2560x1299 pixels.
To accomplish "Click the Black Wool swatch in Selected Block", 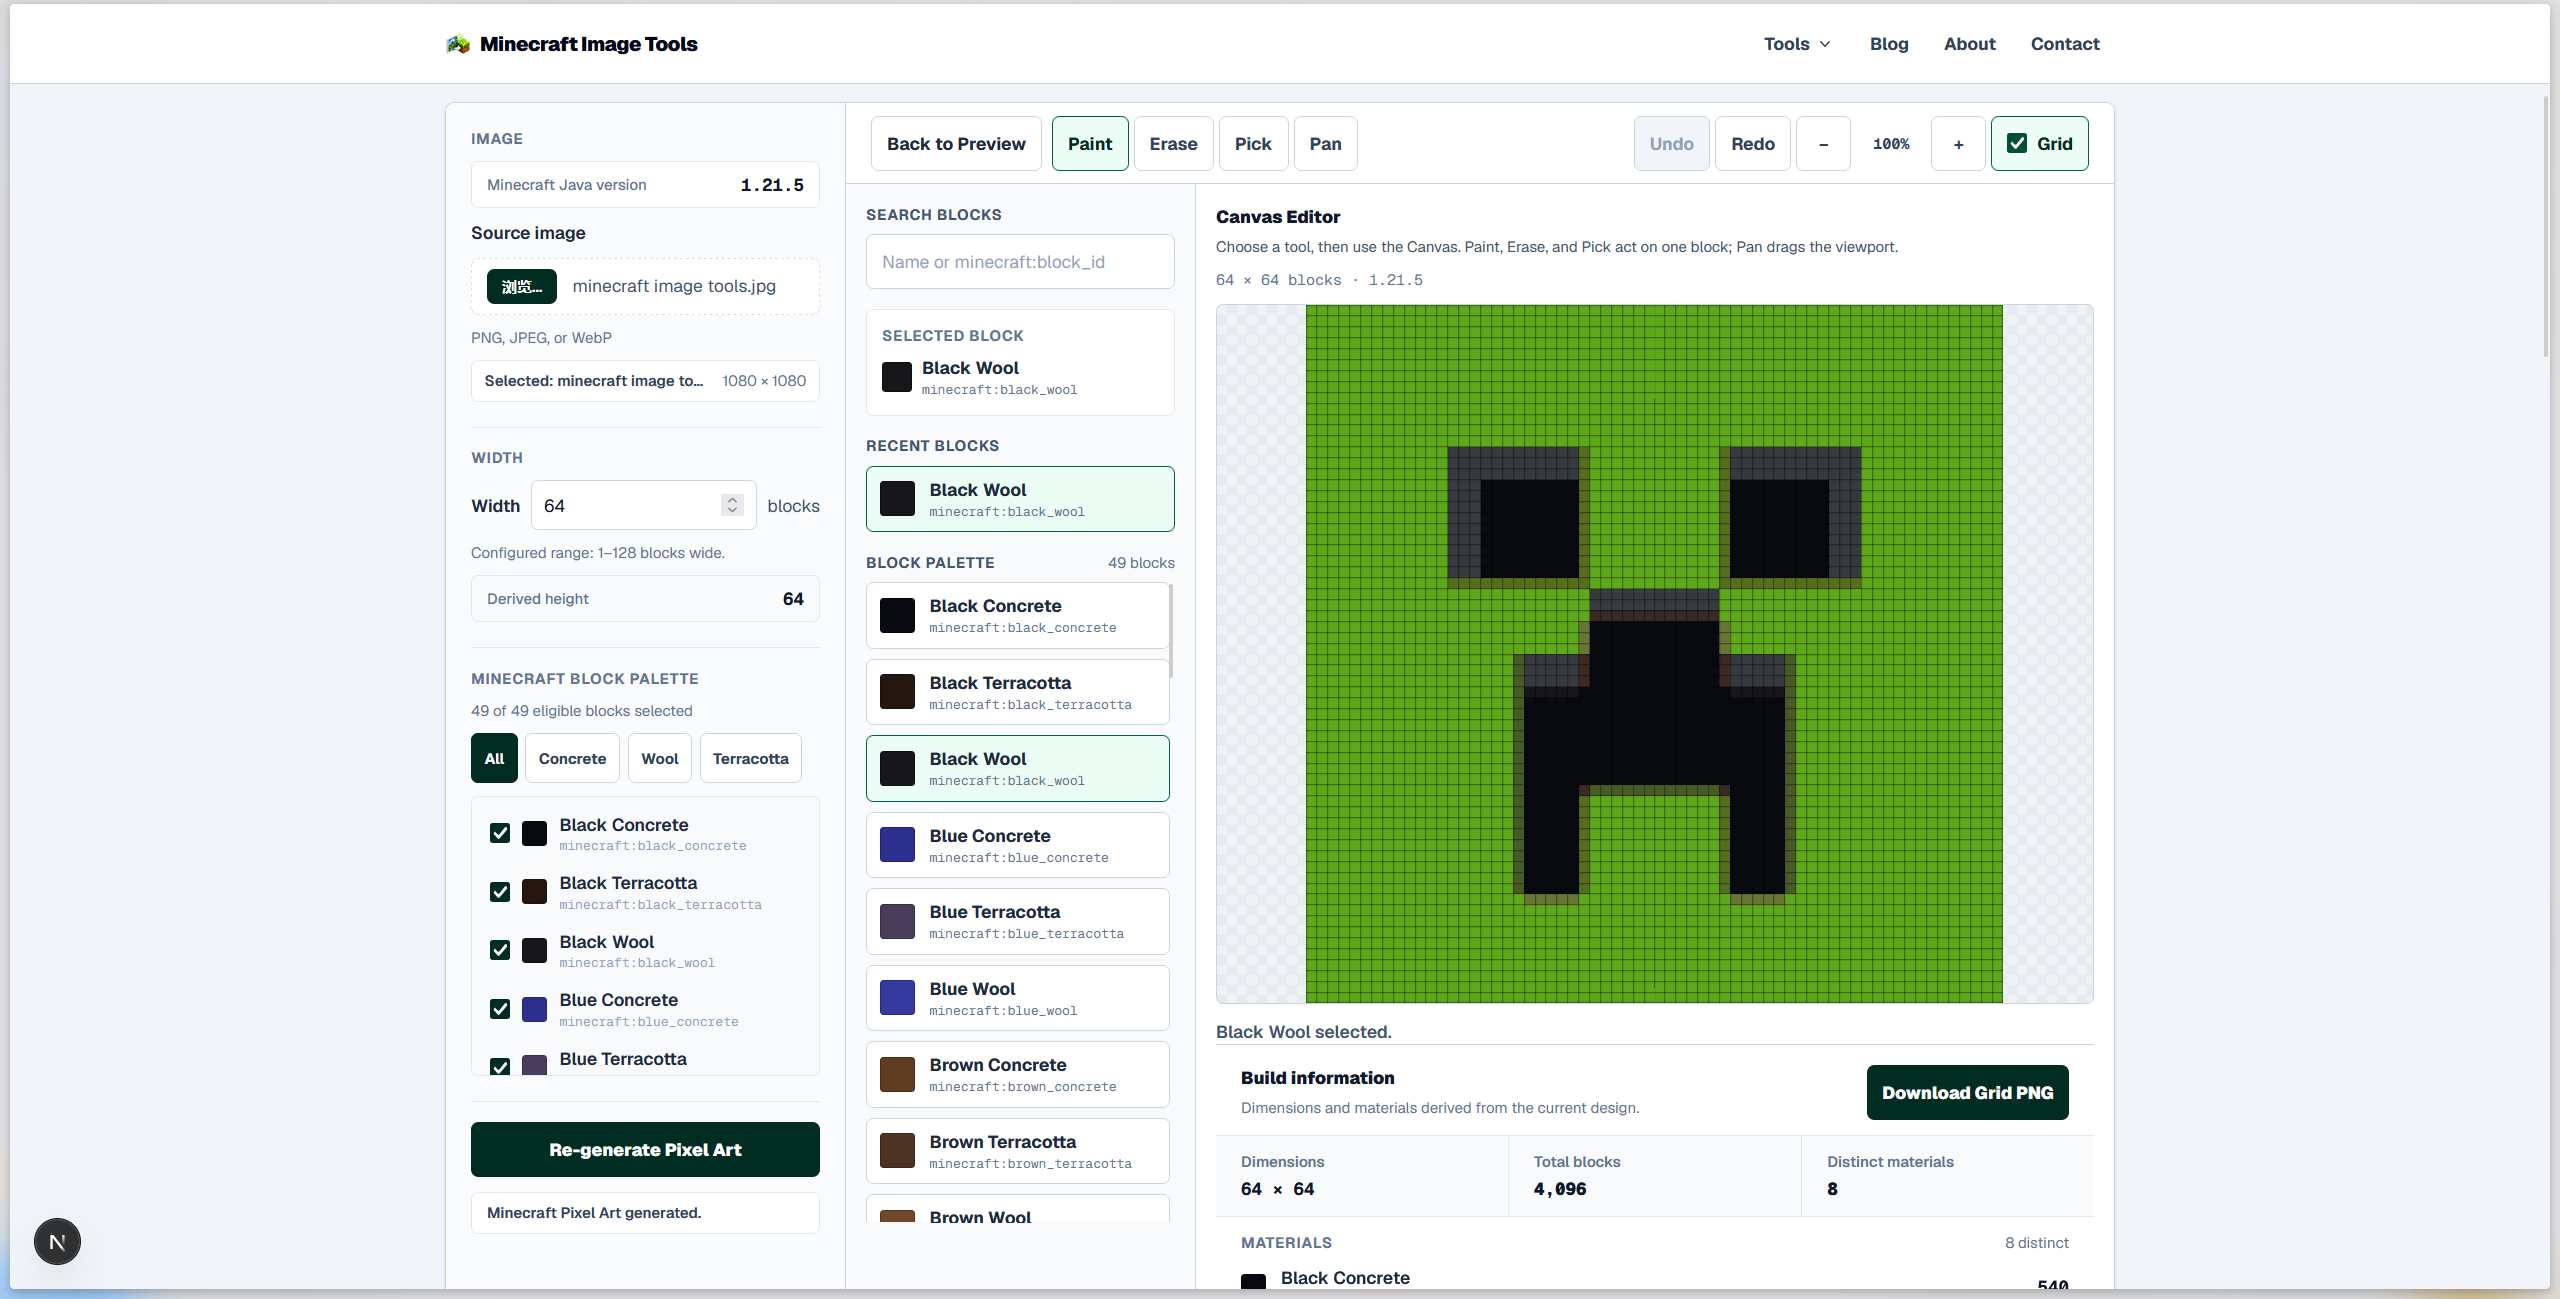I will click(x=897, y=377).
